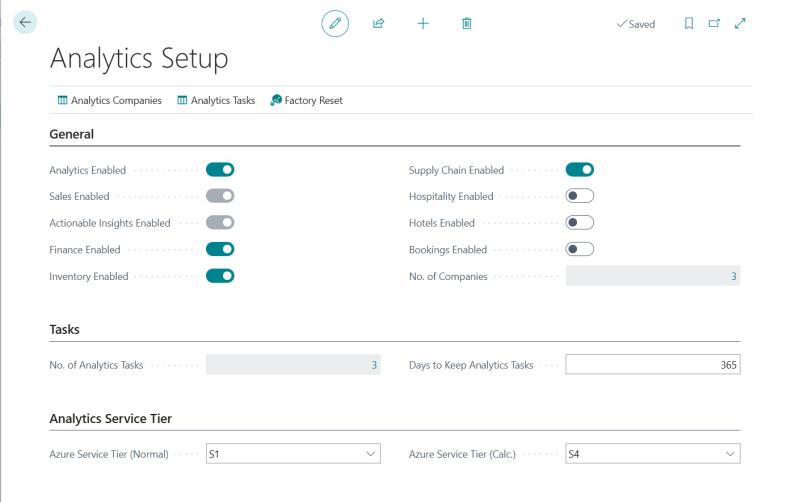Open page in new window icon
This screenshot has width=800, height=502.
click(714, 23)
